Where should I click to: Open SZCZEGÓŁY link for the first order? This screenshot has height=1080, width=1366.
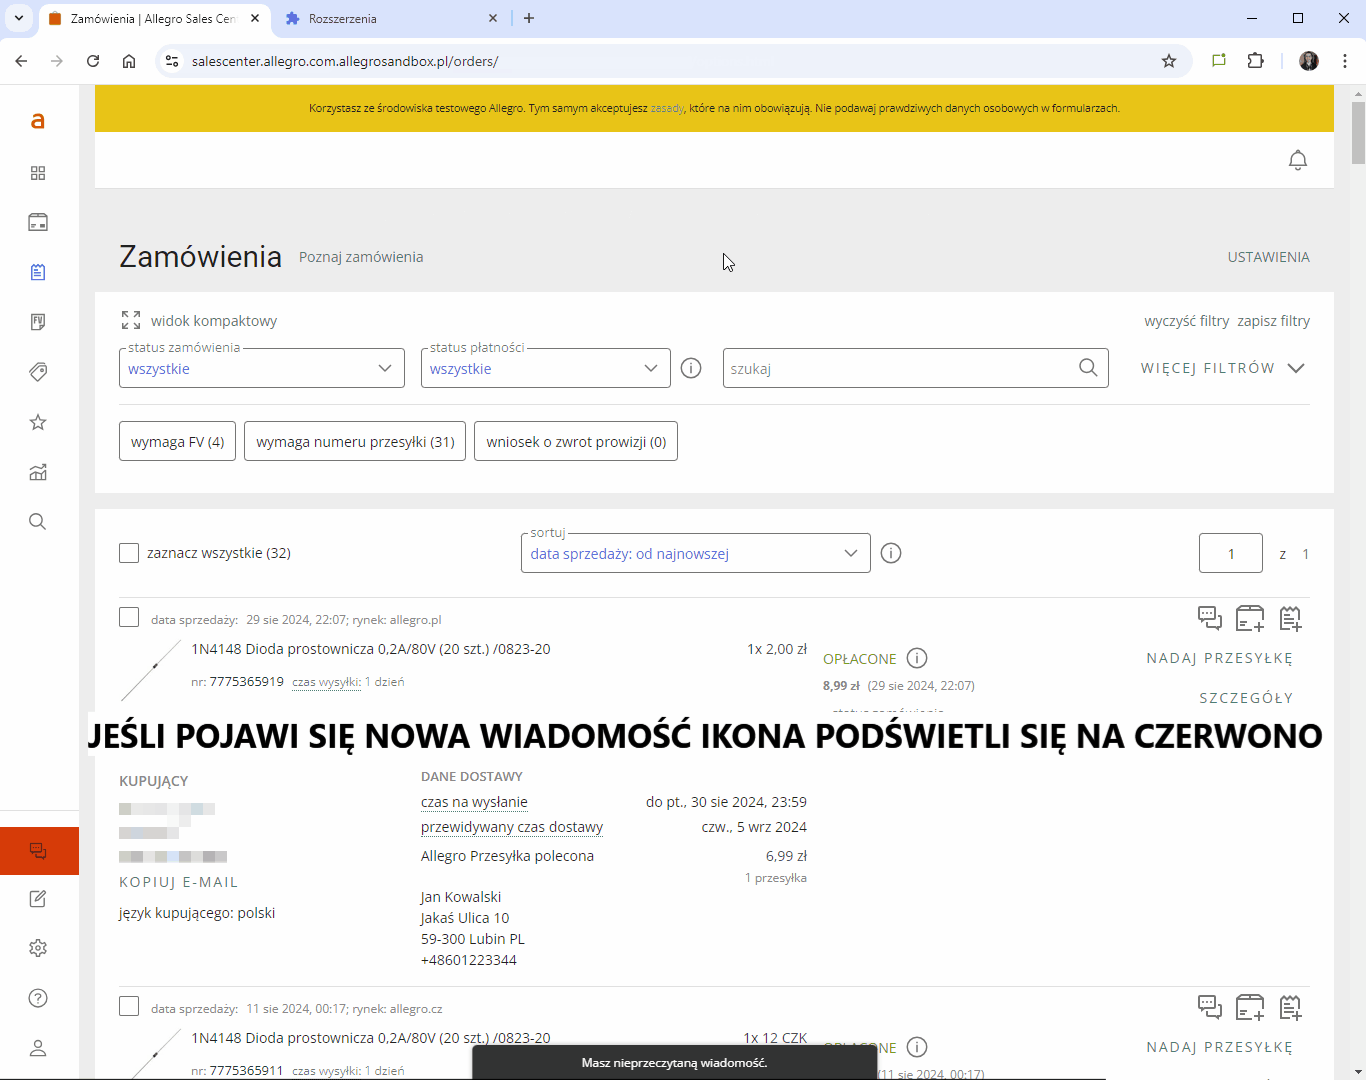[1246, 697]
